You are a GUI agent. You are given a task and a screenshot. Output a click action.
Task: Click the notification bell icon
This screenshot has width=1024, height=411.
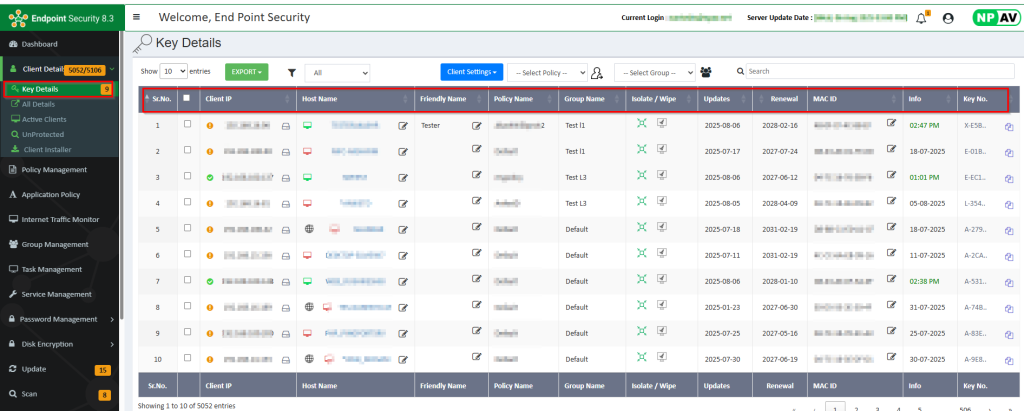[x=921, y=18]
